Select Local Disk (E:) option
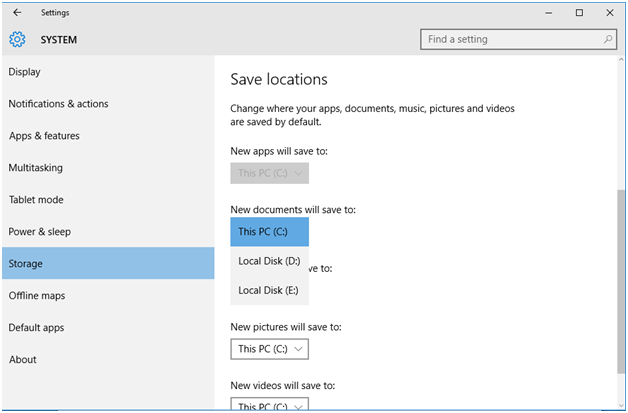 pos(269,290)
